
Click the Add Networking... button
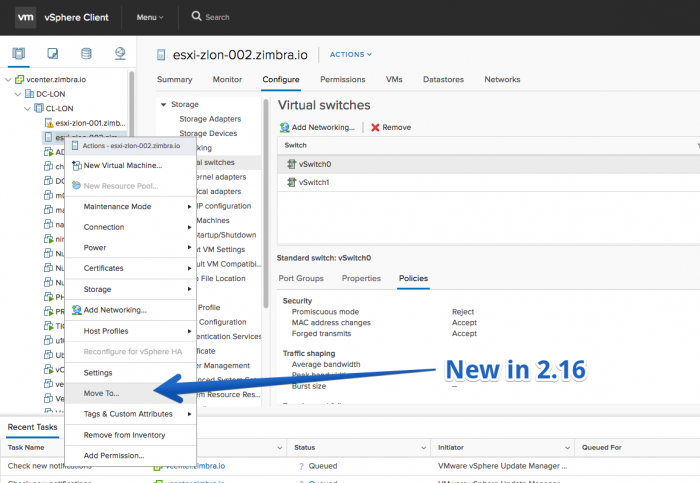(317, 128)
